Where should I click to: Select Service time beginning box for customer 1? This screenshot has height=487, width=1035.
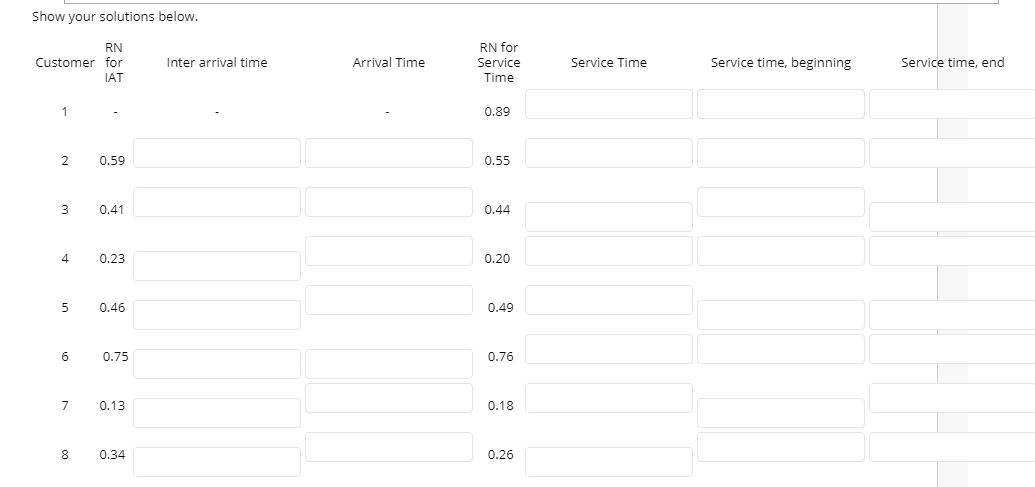pyautogui.click(x=780, y=104)
